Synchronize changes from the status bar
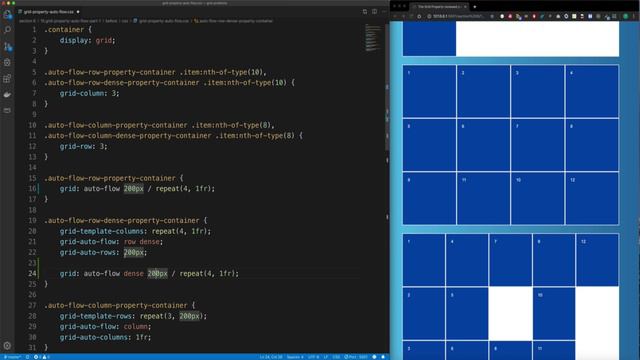Image resolution: width=640 pixels, height=360 pixels. (x=27, y=357)
